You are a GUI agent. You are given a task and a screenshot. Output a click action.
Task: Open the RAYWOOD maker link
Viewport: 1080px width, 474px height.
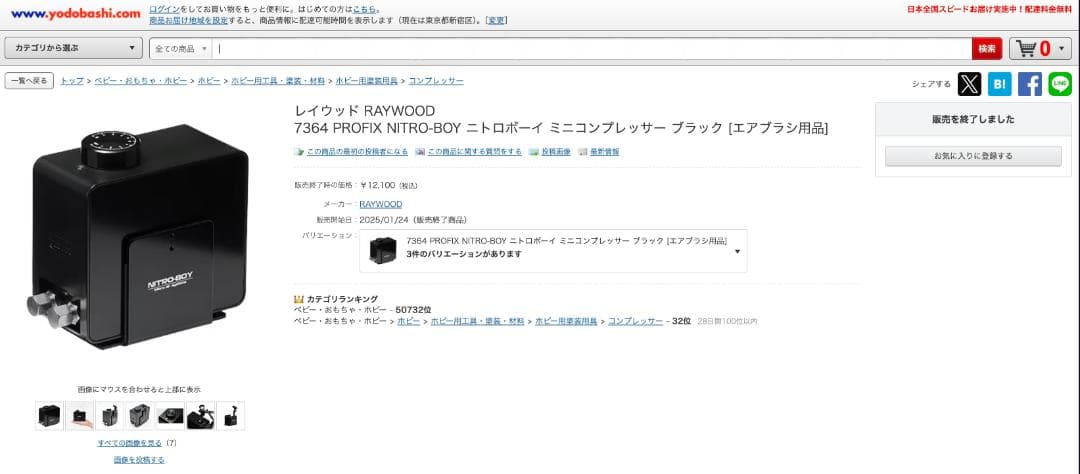click(x=381, y=204)
